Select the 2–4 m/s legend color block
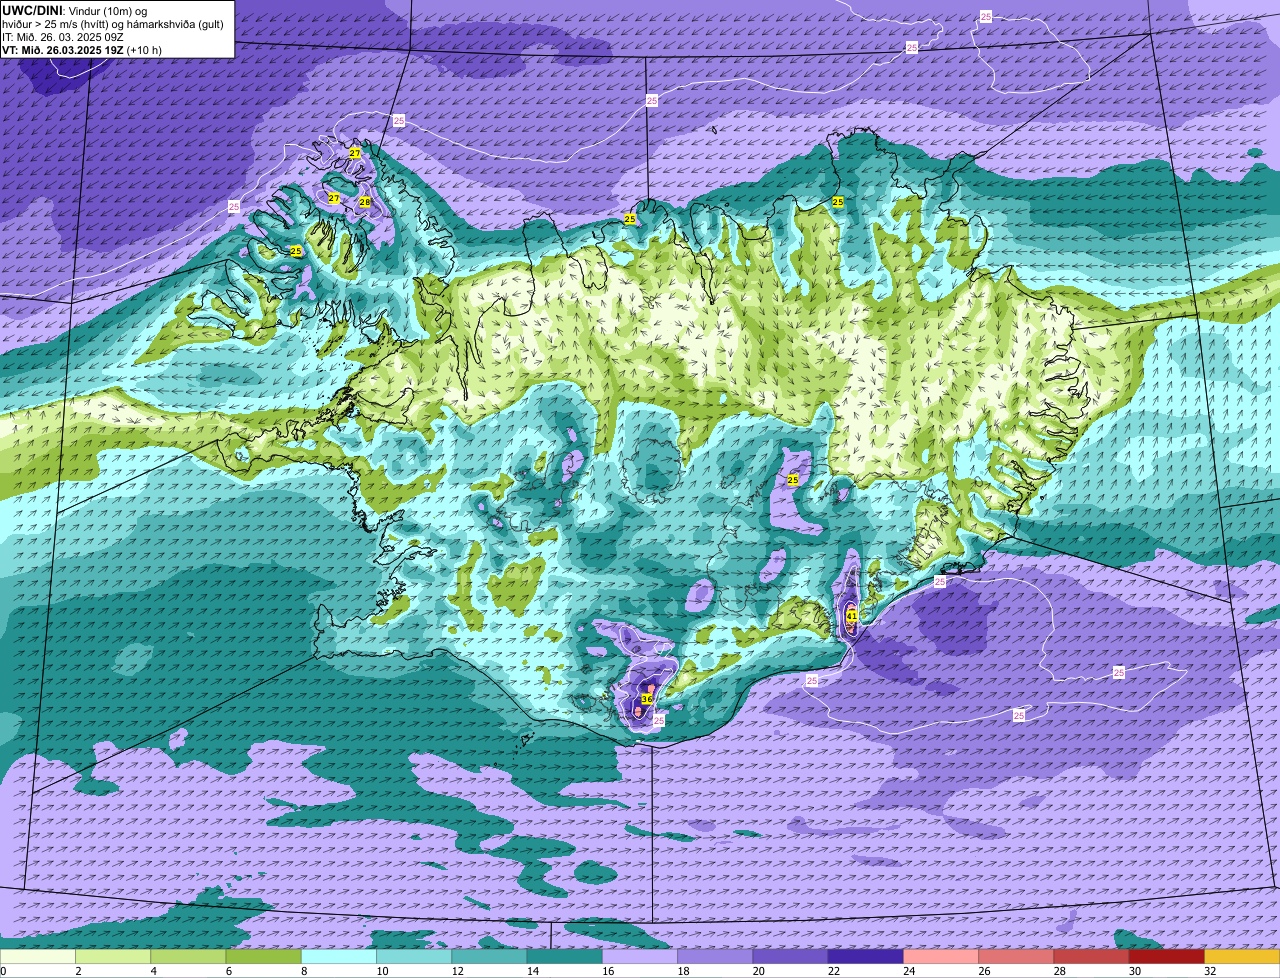Viewport: 1280px width, 978px height. pyautogui.click(x=113, y=957)
